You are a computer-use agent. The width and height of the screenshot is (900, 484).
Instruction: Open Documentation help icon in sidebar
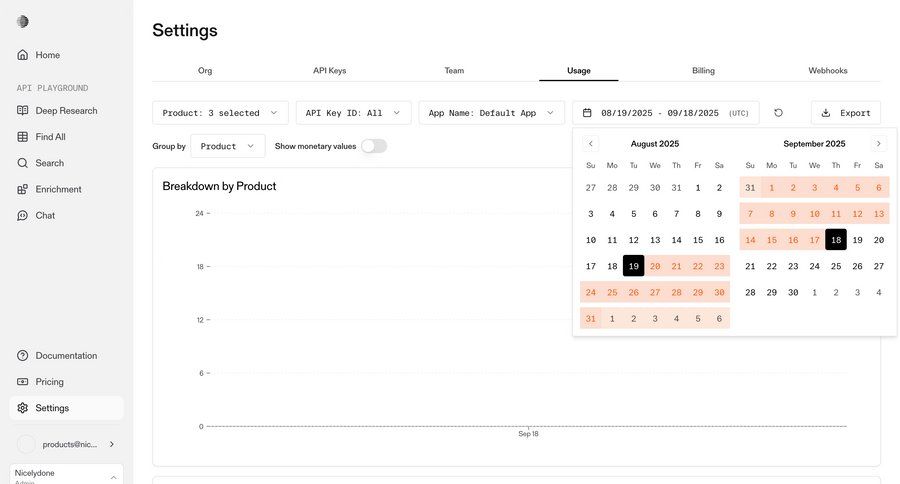(x=23, y=356)
